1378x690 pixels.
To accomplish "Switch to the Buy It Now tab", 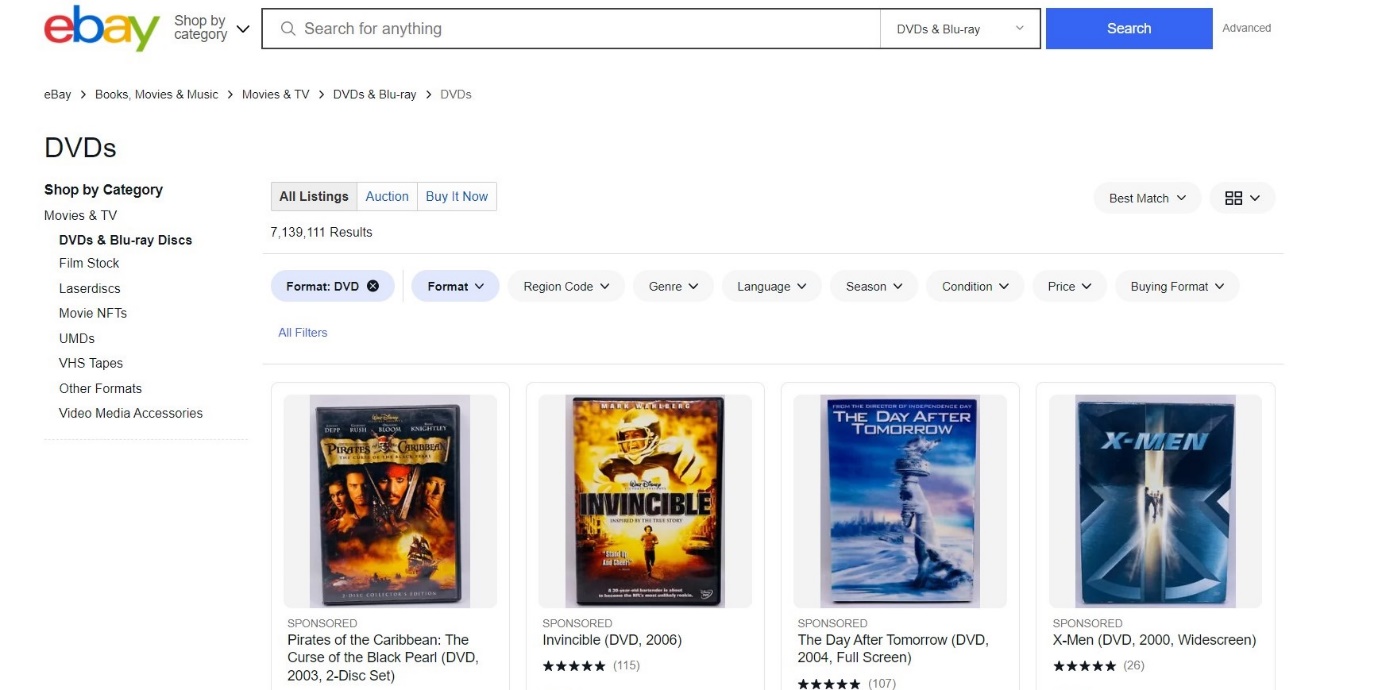I will pos(457,196).
